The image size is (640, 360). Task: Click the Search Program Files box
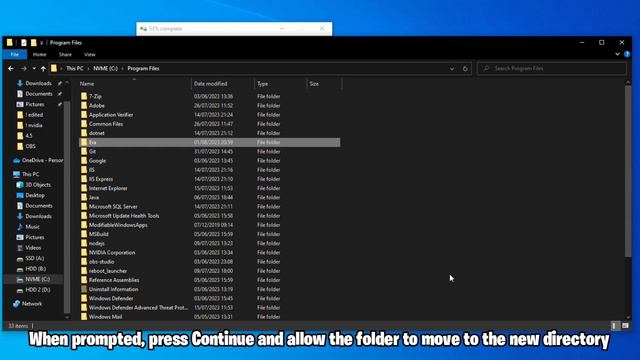551,69
